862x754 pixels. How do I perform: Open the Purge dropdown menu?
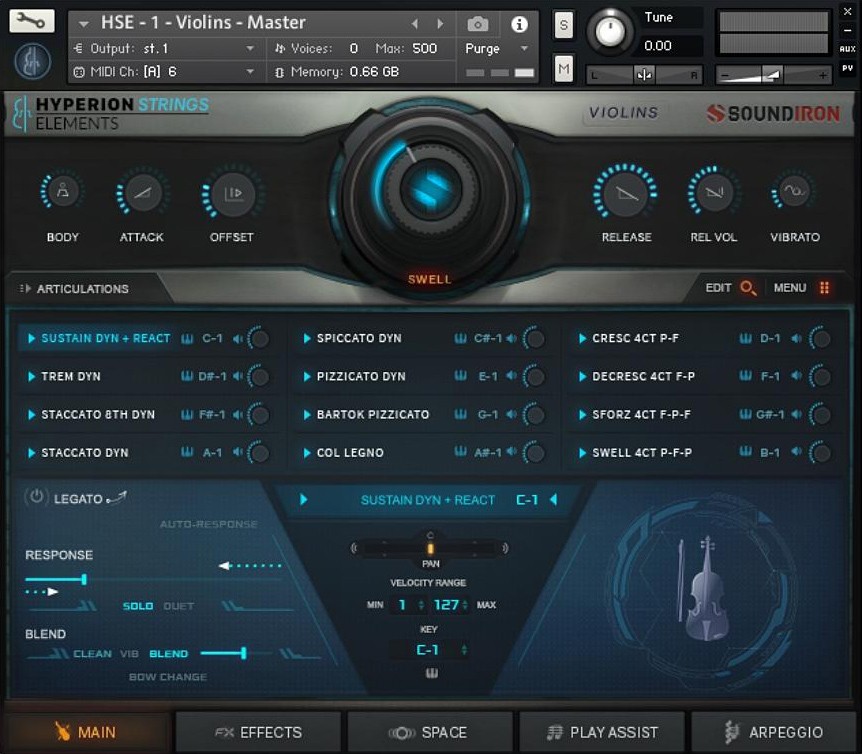pos(496,48)
